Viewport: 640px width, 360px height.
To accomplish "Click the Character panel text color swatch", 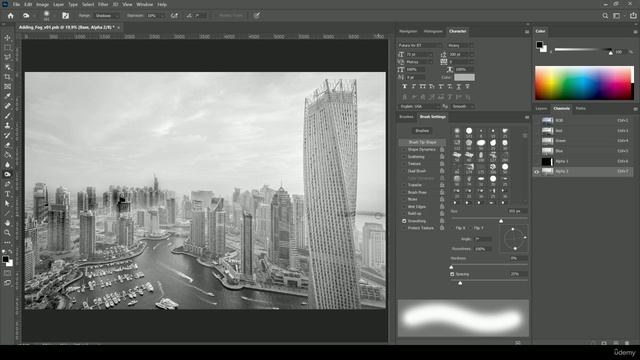I will pos(464,77).
